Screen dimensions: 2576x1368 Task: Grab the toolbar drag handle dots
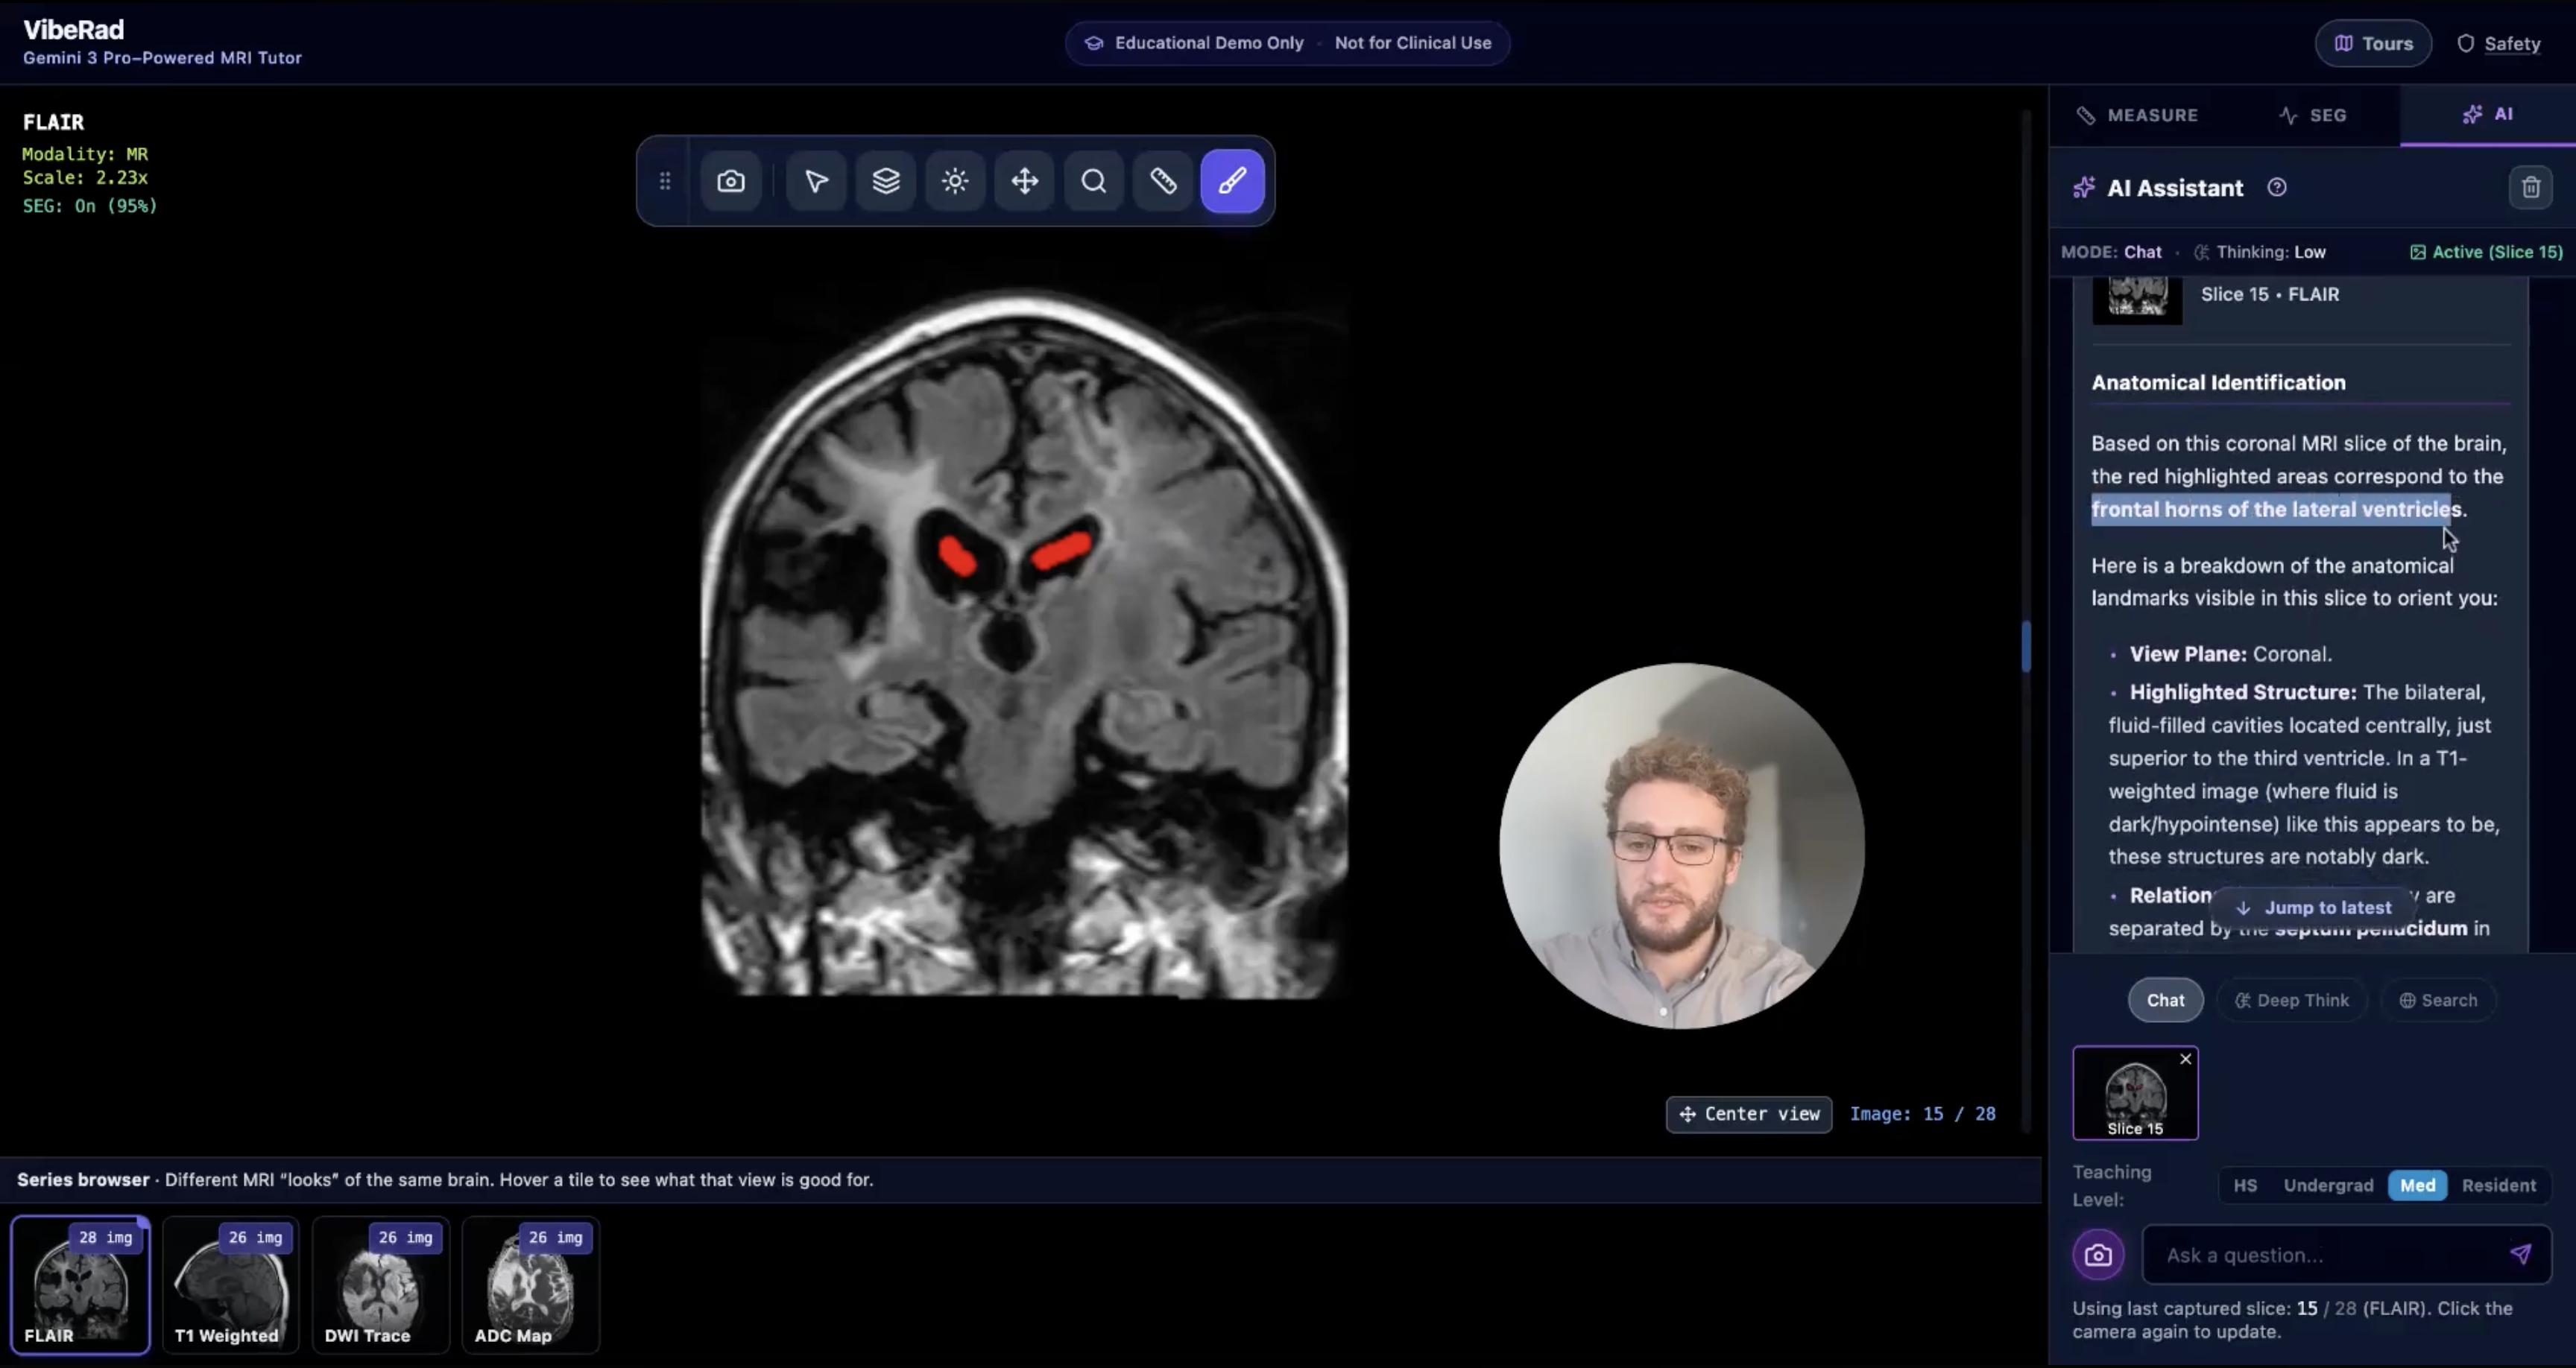point(665,181)
